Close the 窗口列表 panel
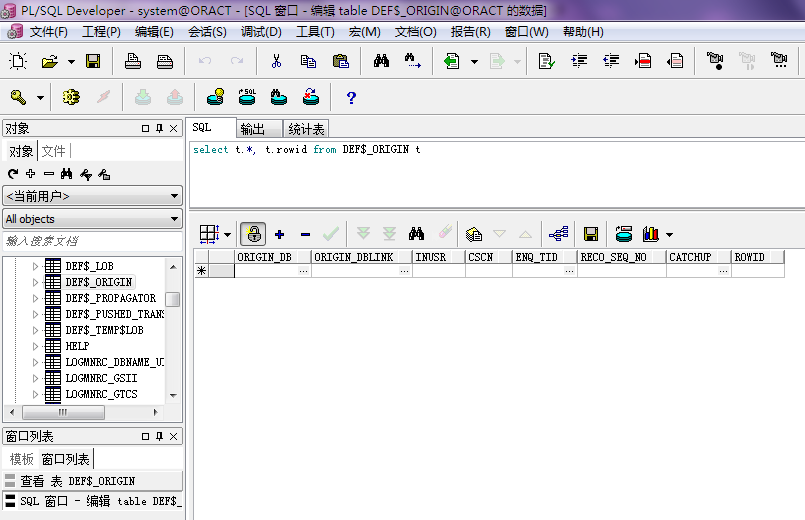805x520 pixels. click(x=174, y=436)
